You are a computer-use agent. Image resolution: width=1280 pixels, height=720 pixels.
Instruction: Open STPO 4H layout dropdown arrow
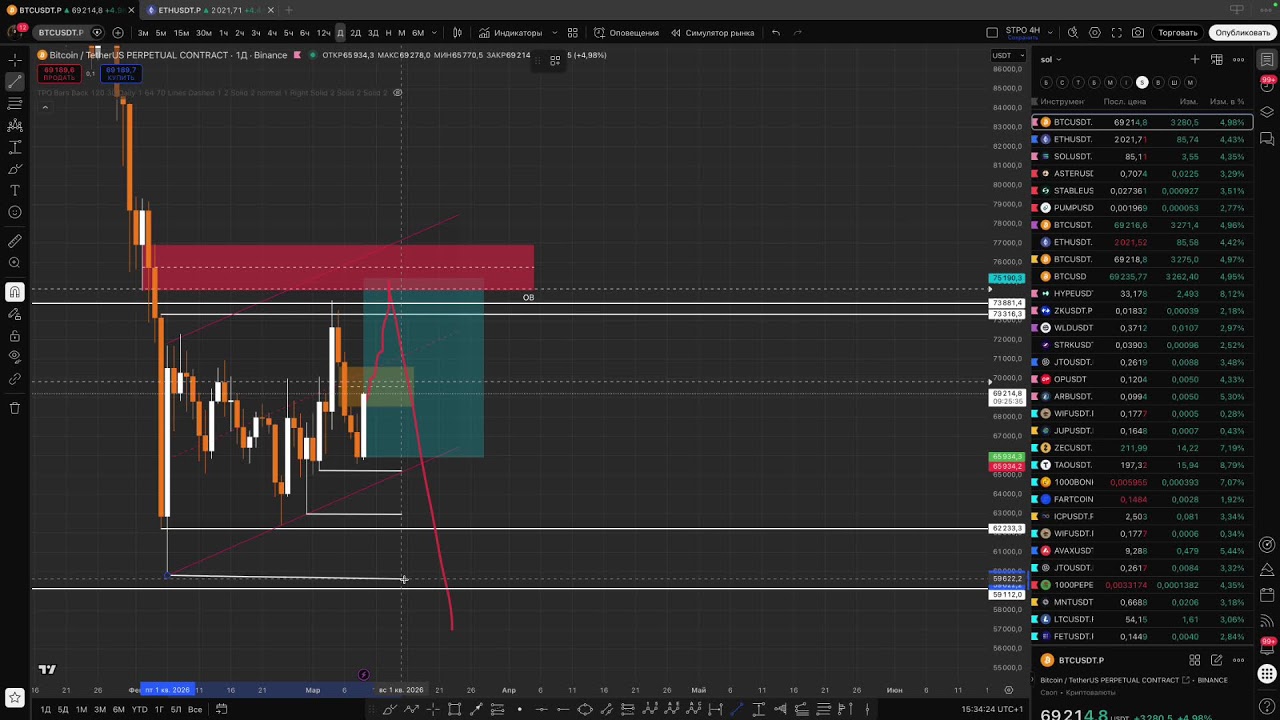tap(1050, 33)
